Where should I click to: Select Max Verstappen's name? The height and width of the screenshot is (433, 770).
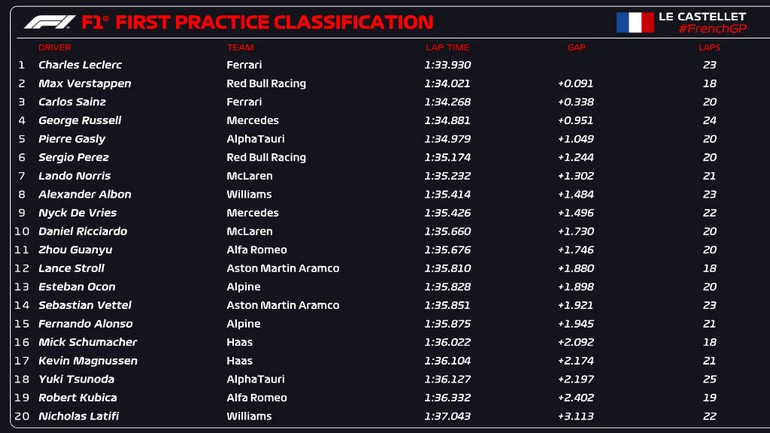(84, 84)
